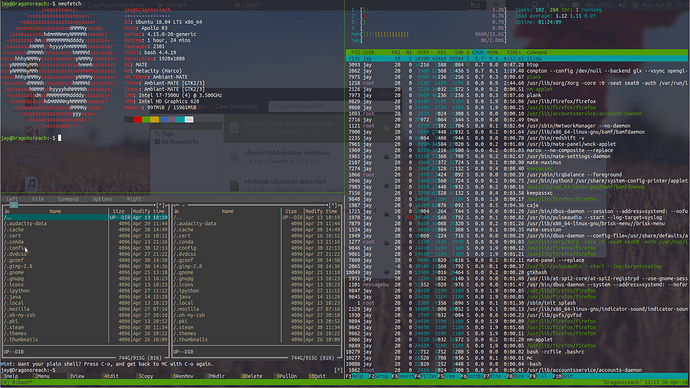Select the mate-session process row in htop
690x388 pixels.
pyautogui.click(x=517, y=230)
